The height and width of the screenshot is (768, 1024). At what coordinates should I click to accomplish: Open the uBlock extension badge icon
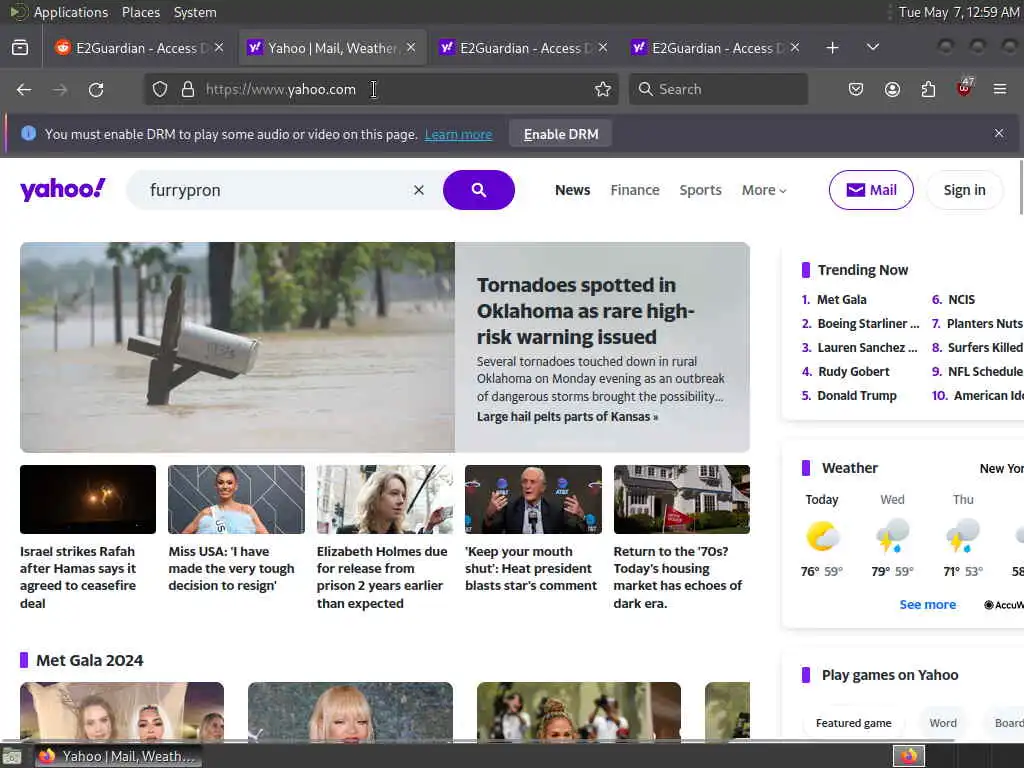965,88
